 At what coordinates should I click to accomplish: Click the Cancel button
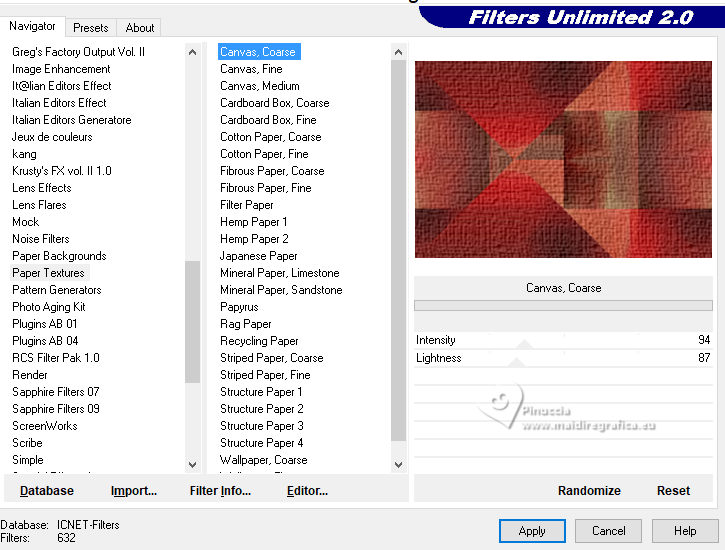(x=608, y=531)
